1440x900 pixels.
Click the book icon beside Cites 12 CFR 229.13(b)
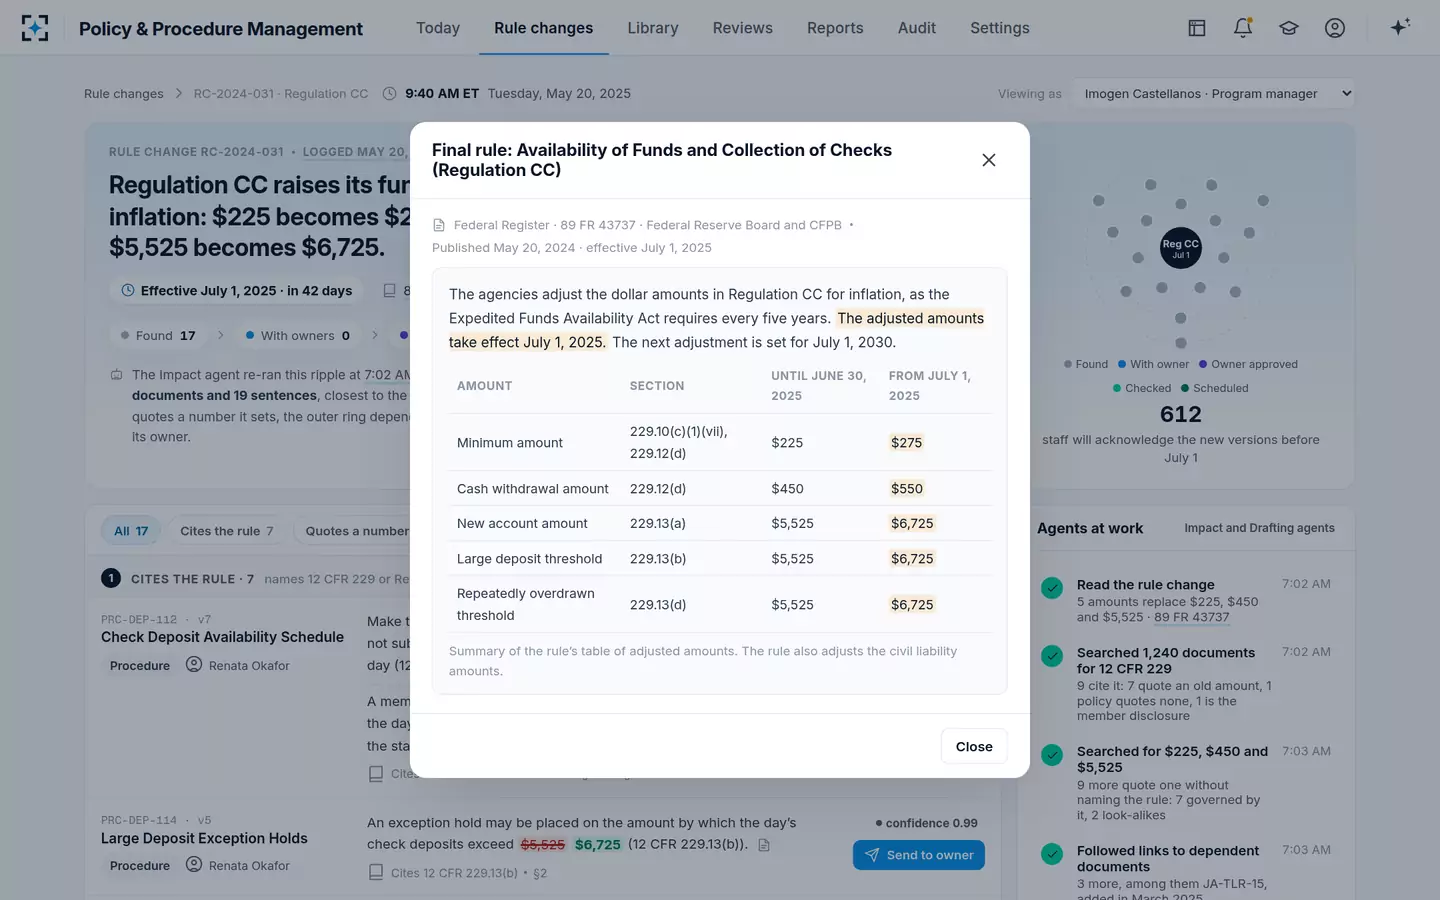pyautogui.click(x=376, y=873)
